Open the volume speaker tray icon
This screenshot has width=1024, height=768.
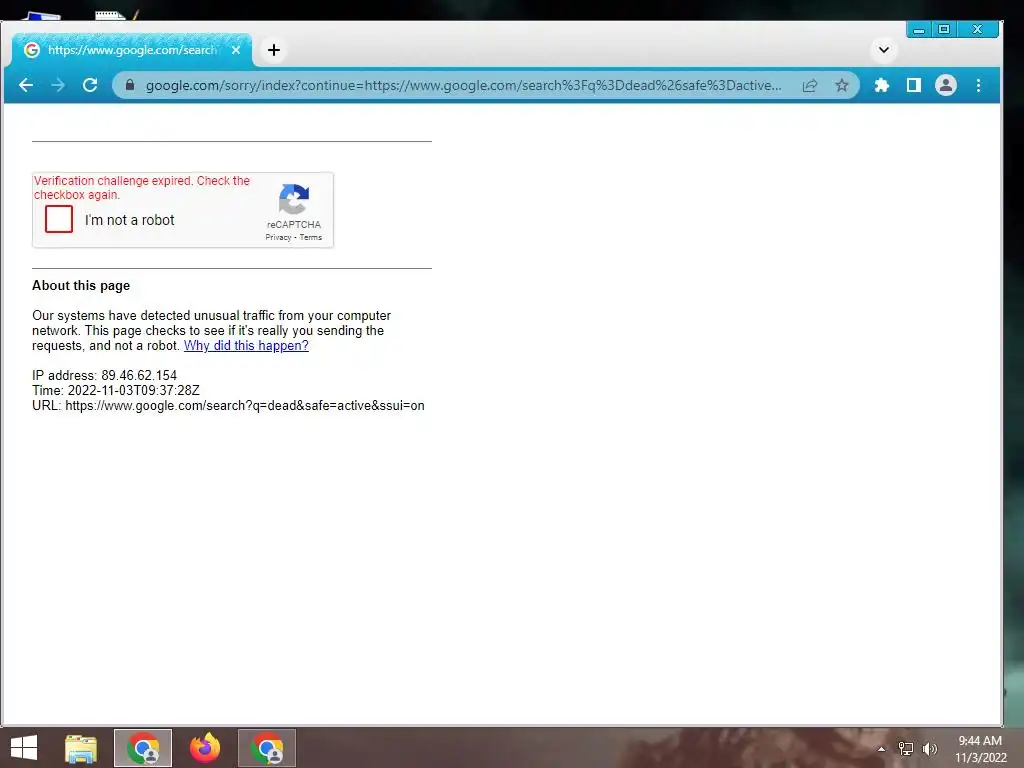[x=930, y=749]
